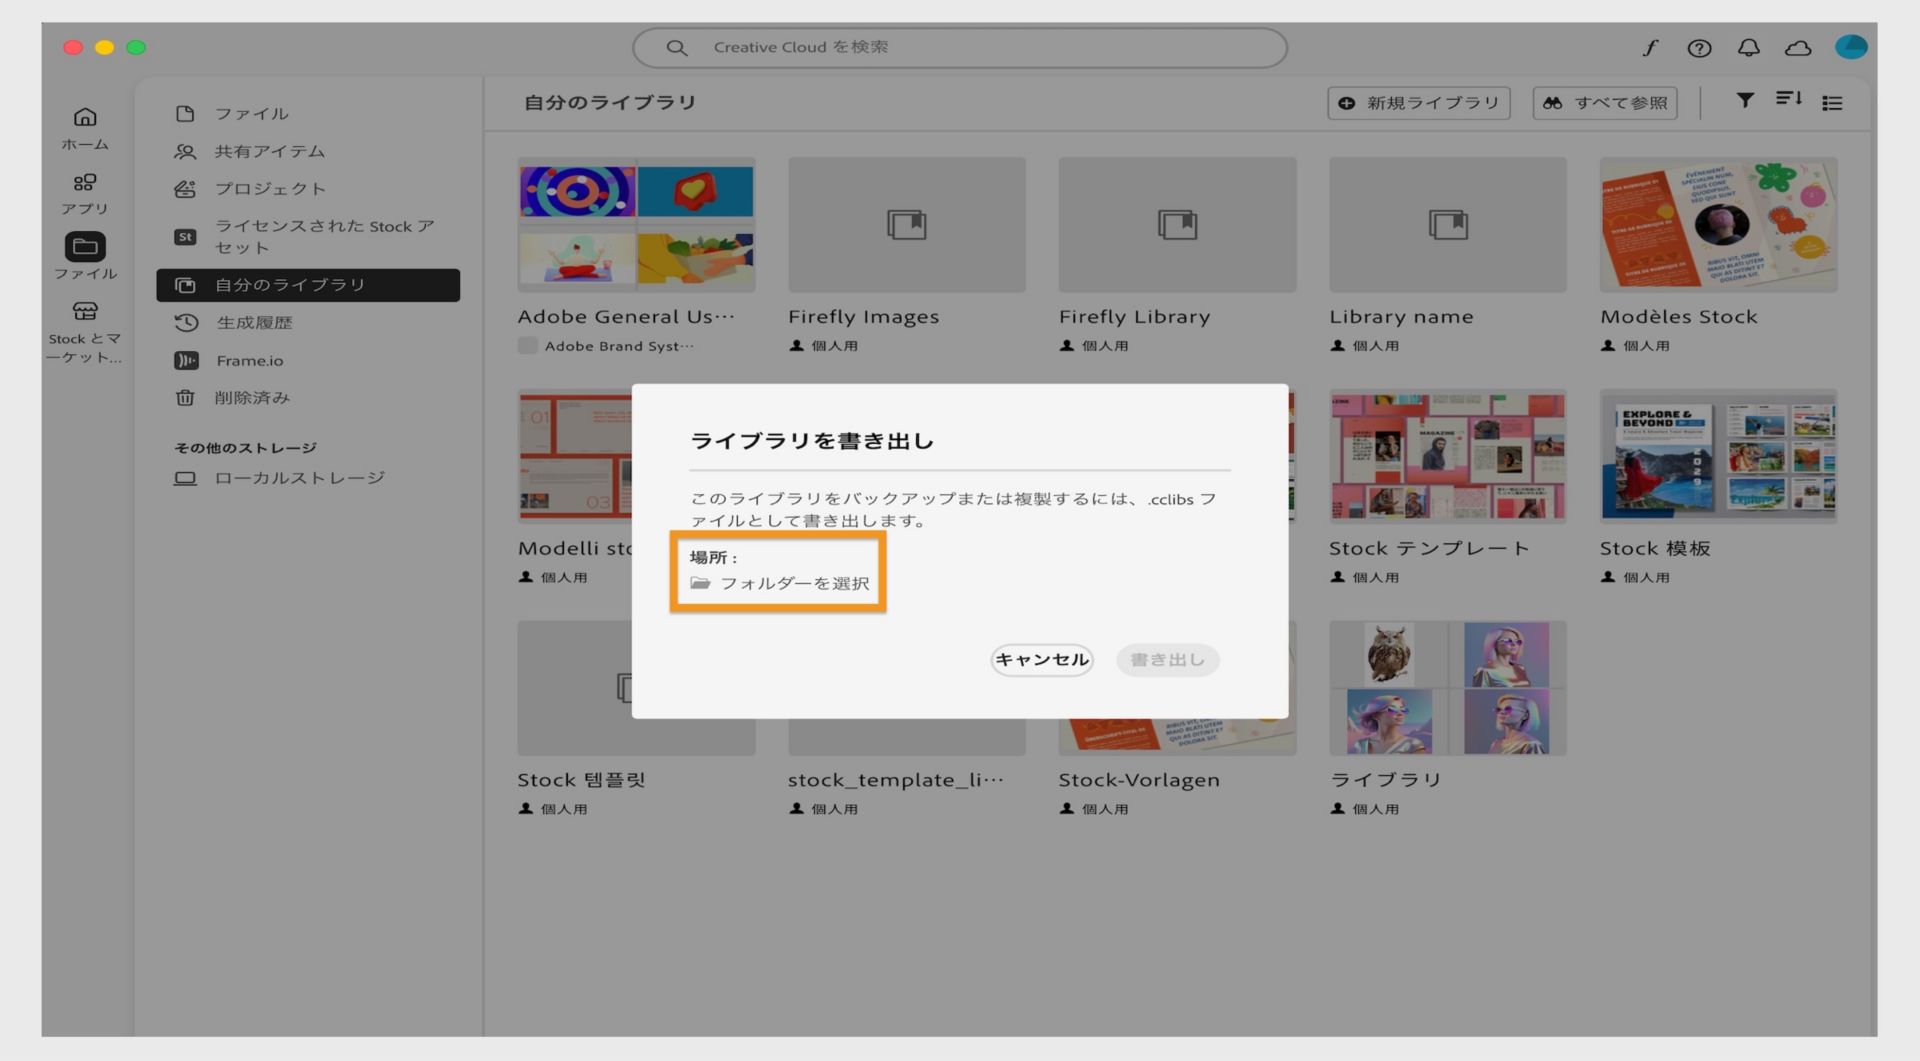Screen dimensions: 1920x1061
Task: Click the Adobe Brand Syst… label
Action: (x=619, y=346)
